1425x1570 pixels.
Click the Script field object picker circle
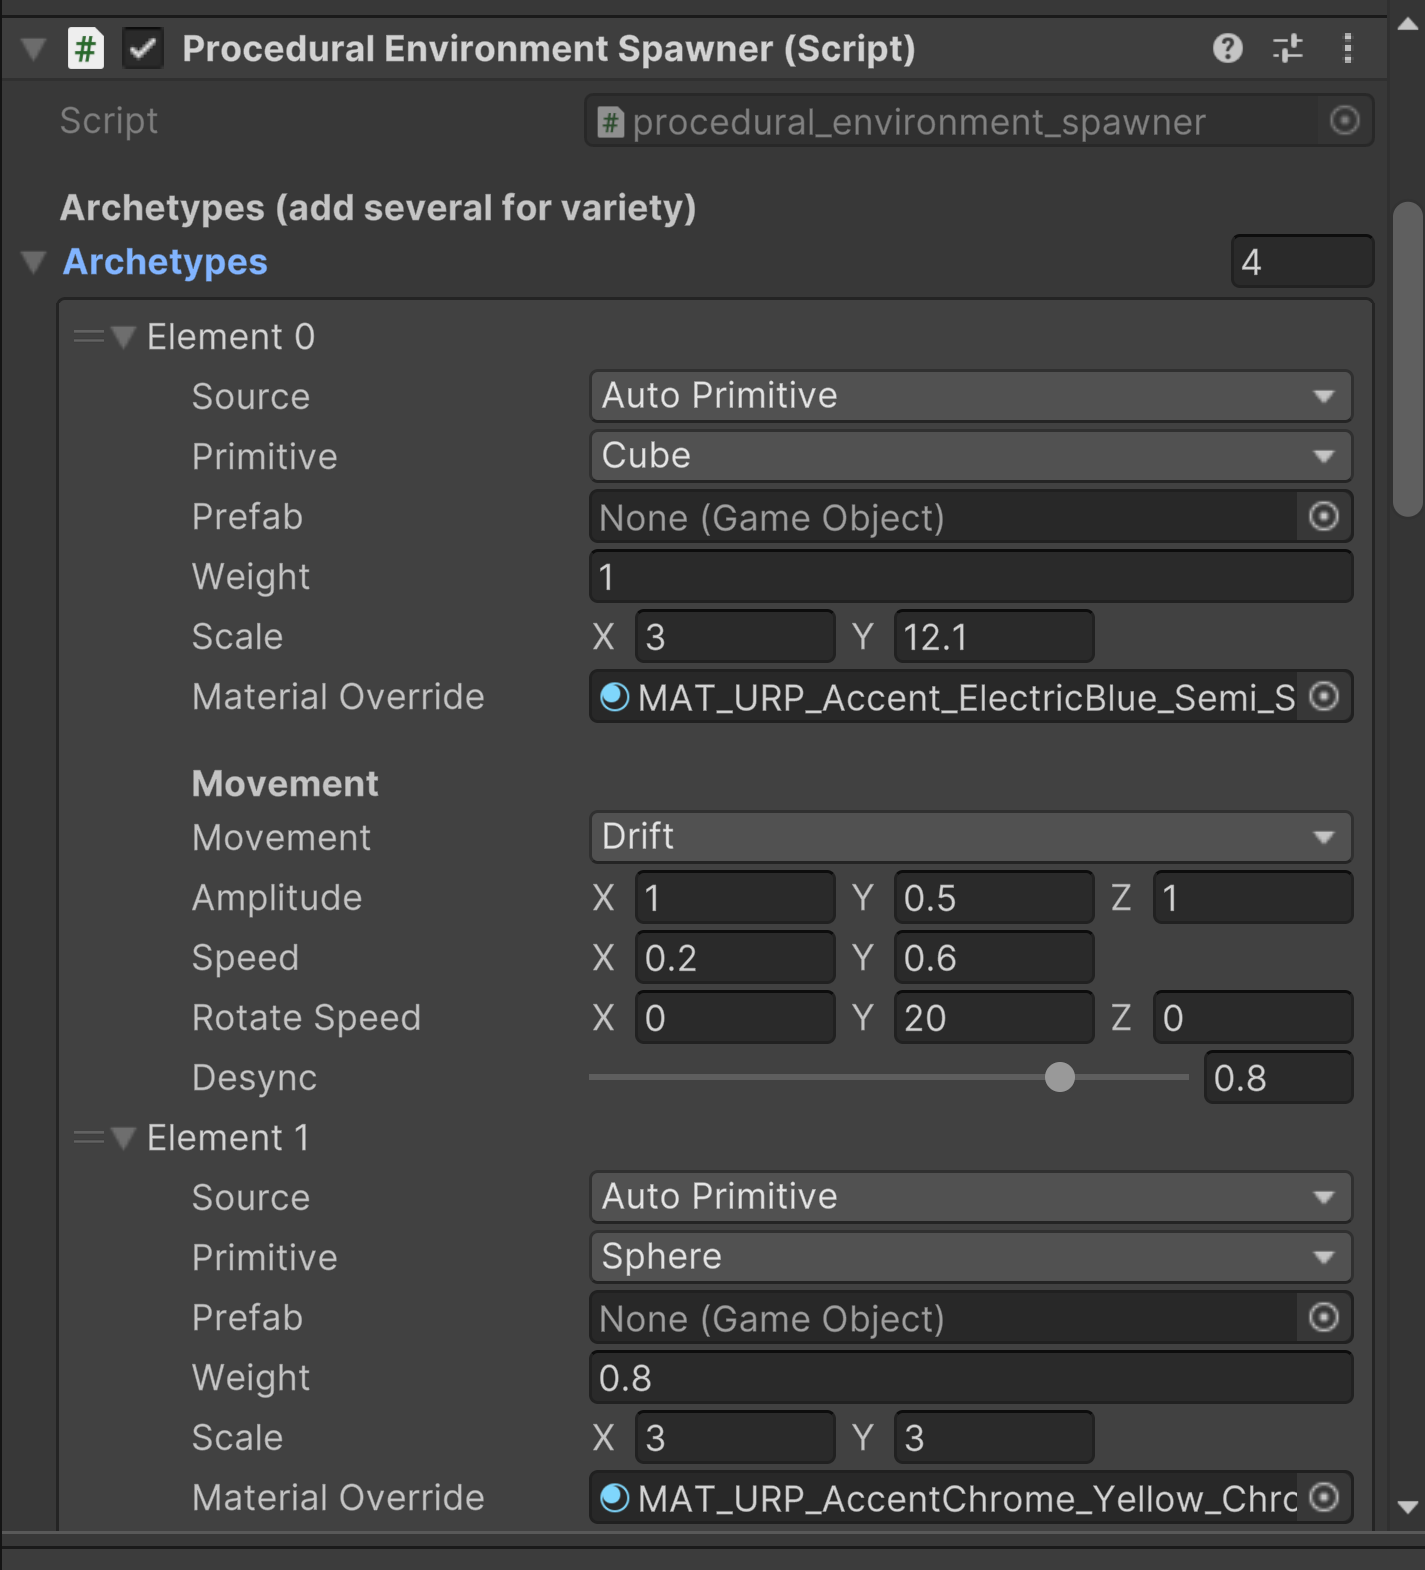1344,121
